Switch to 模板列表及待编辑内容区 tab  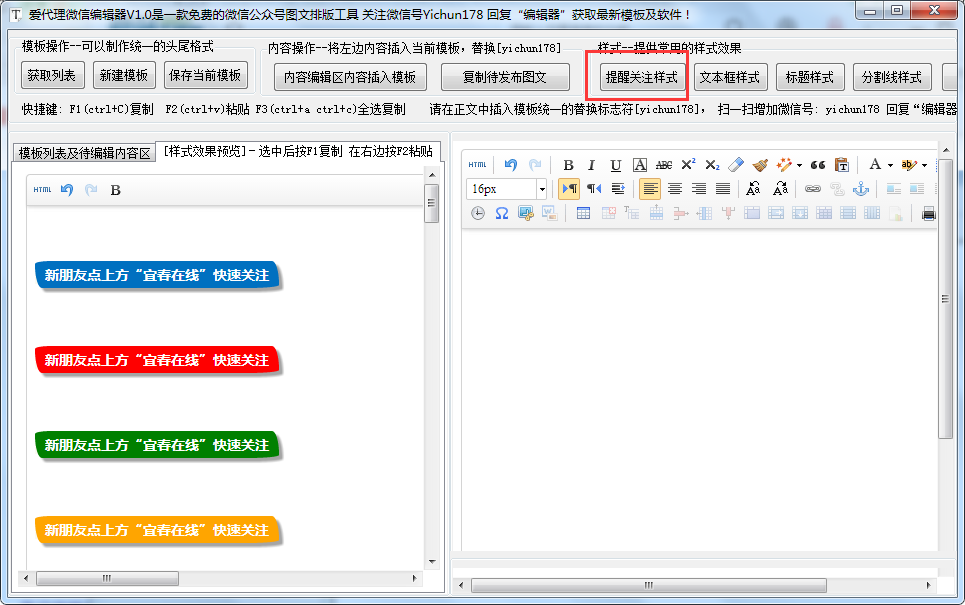pos(85,153)
